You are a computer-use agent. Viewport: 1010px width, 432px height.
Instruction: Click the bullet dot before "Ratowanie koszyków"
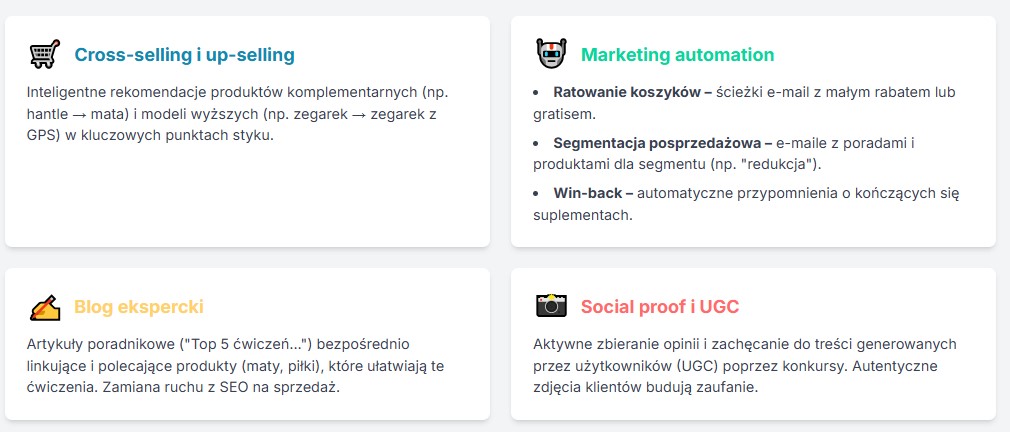(x=538, y=93)
